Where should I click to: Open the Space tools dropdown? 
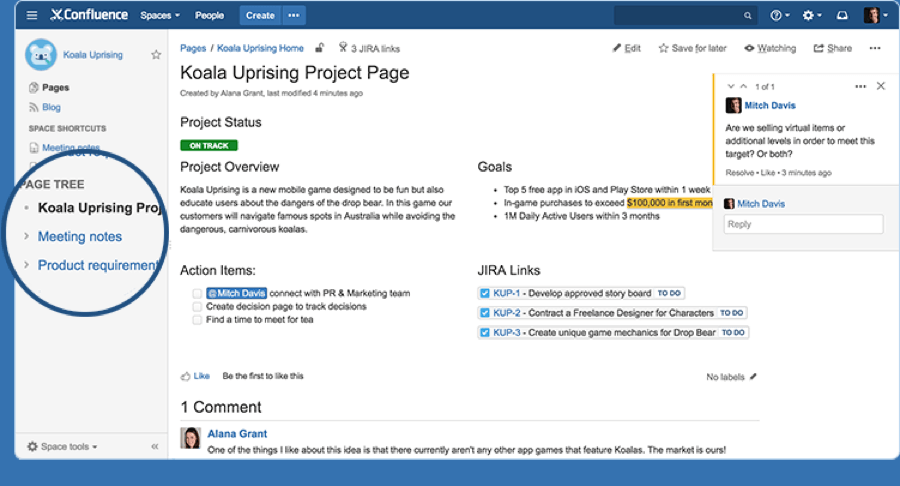pyautogui.click(x=63, y=446)
